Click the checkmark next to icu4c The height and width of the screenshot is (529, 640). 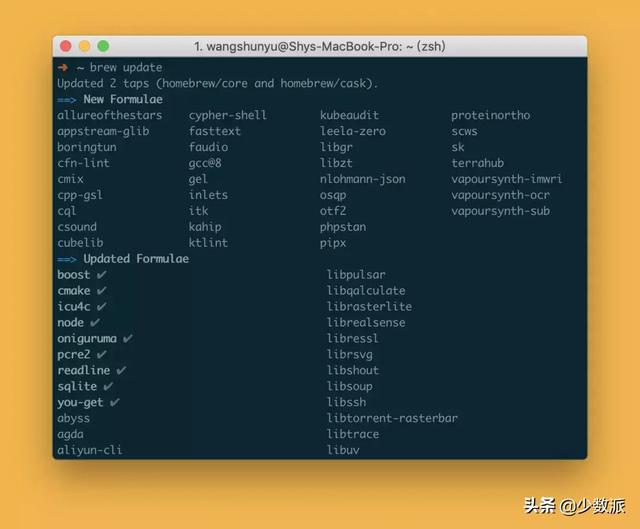pyautogui.click(x=102, y=307)
